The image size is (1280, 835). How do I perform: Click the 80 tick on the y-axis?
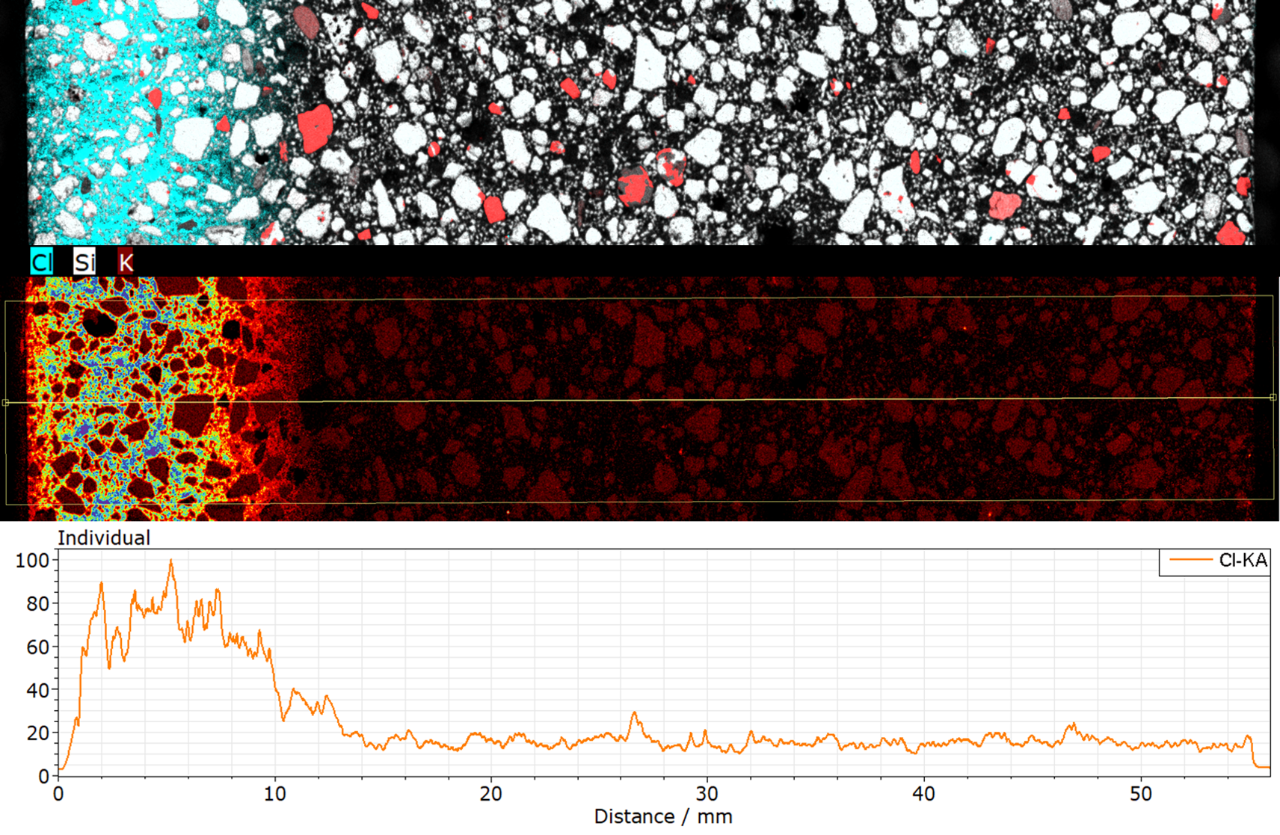[38, 604]
